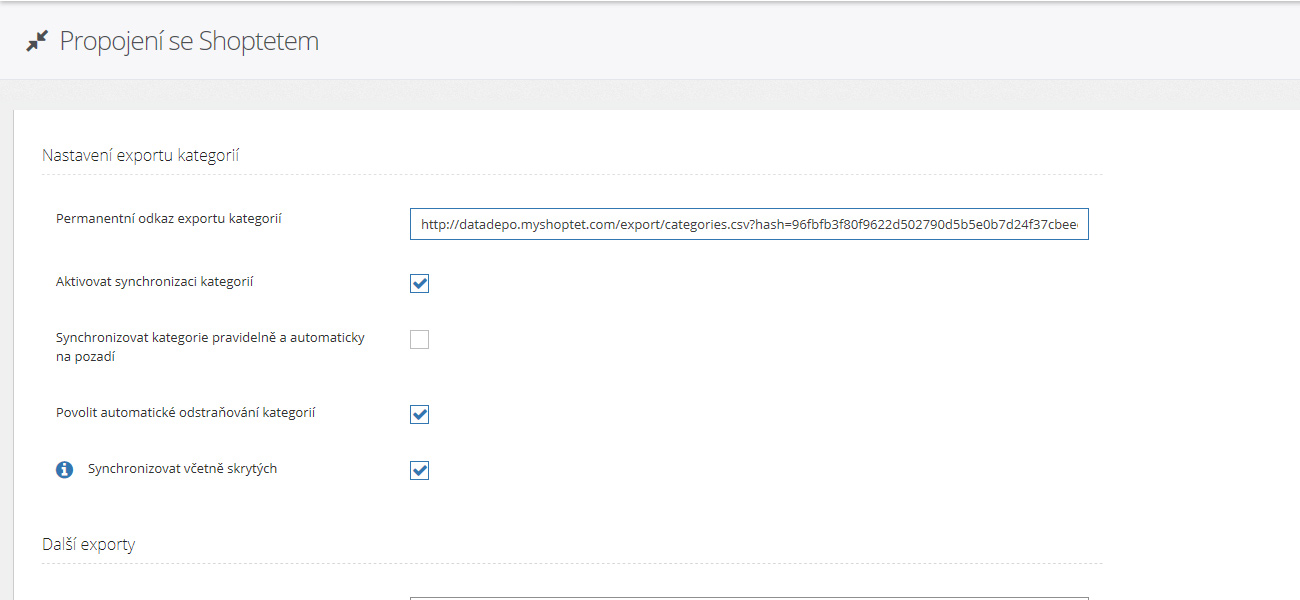Click the Shoptet connection arrows icon

37,42
